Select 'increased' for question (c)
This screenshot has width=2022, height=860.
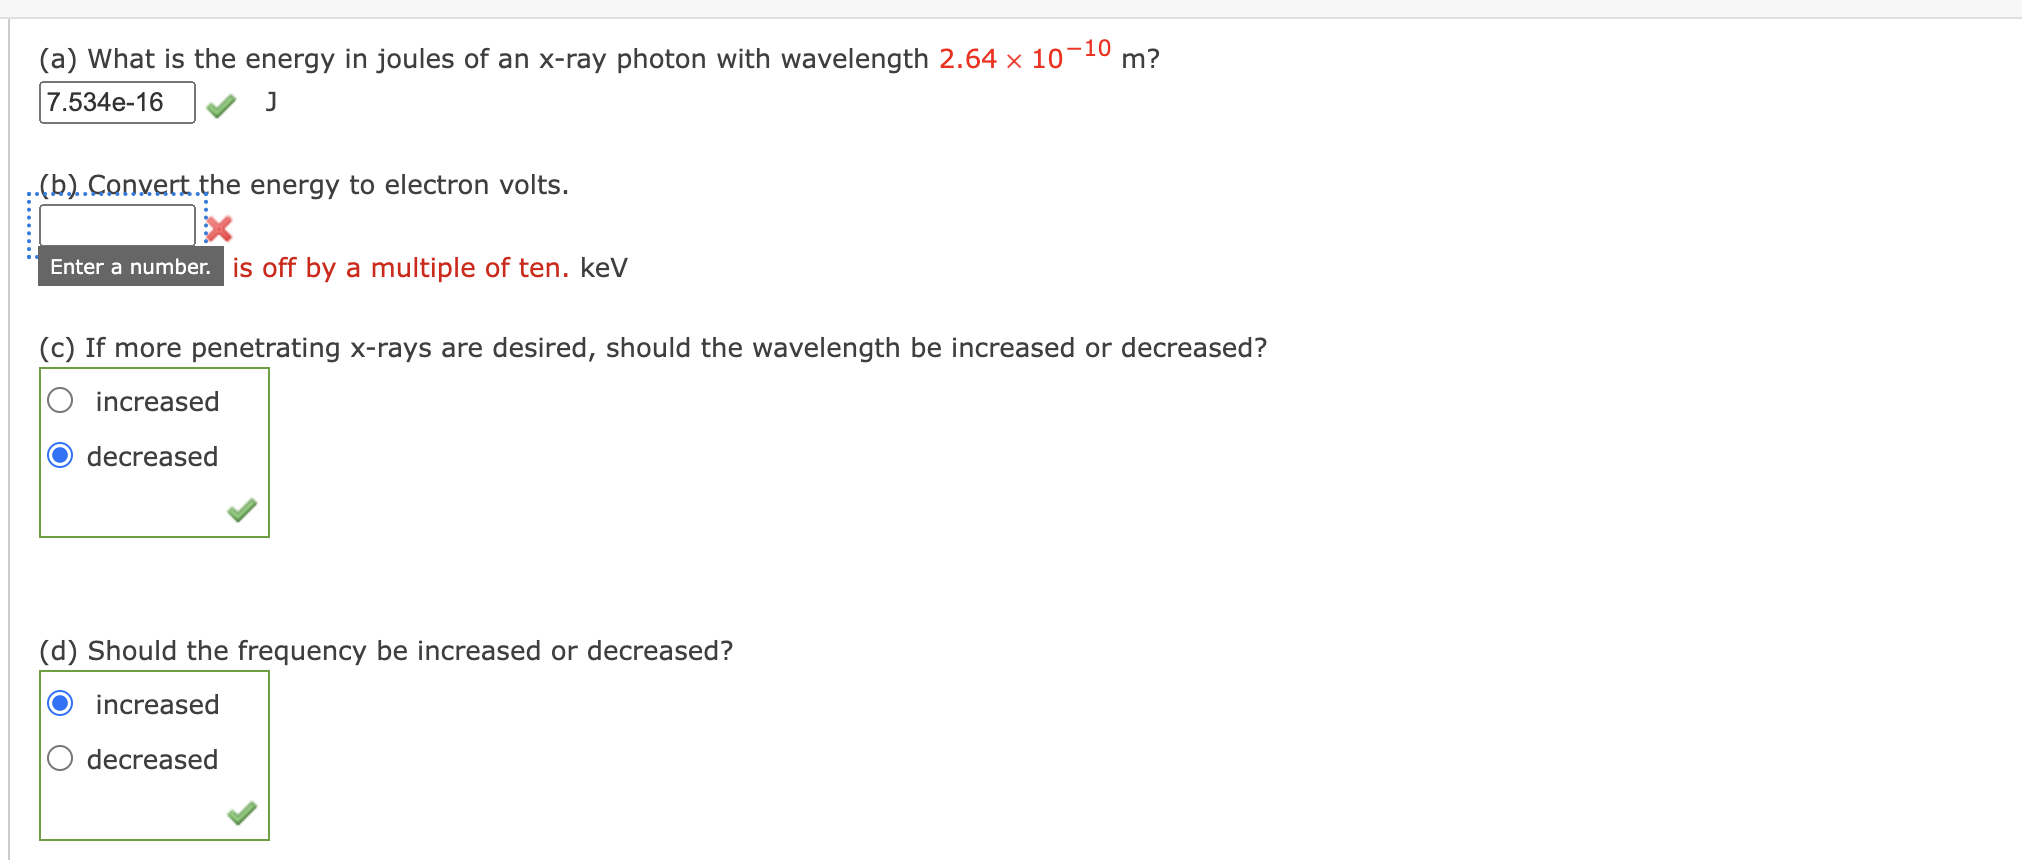coord(59,400)
